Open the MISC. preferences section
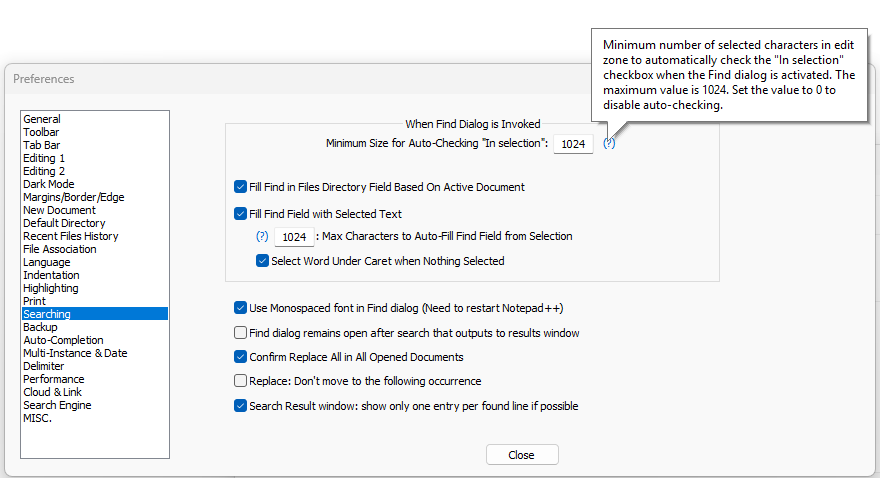The image size is (880, 478). 37,418
